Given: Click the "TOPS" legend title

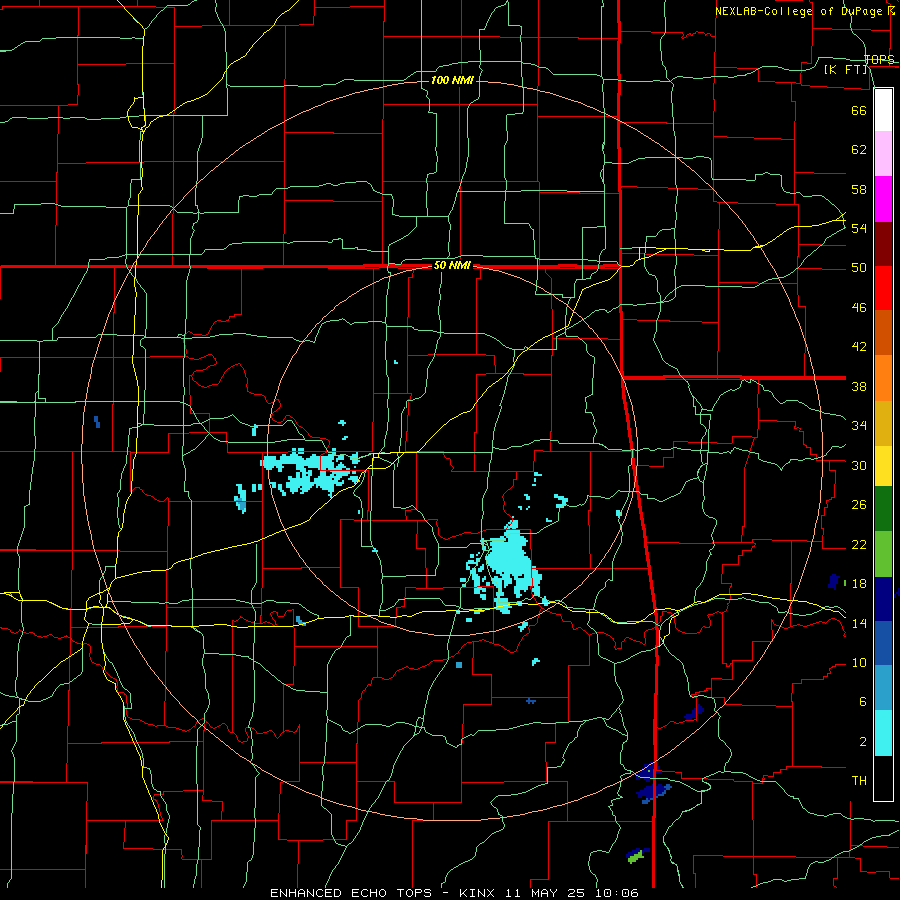Looking at the screenshot, I should pos(879,59).
